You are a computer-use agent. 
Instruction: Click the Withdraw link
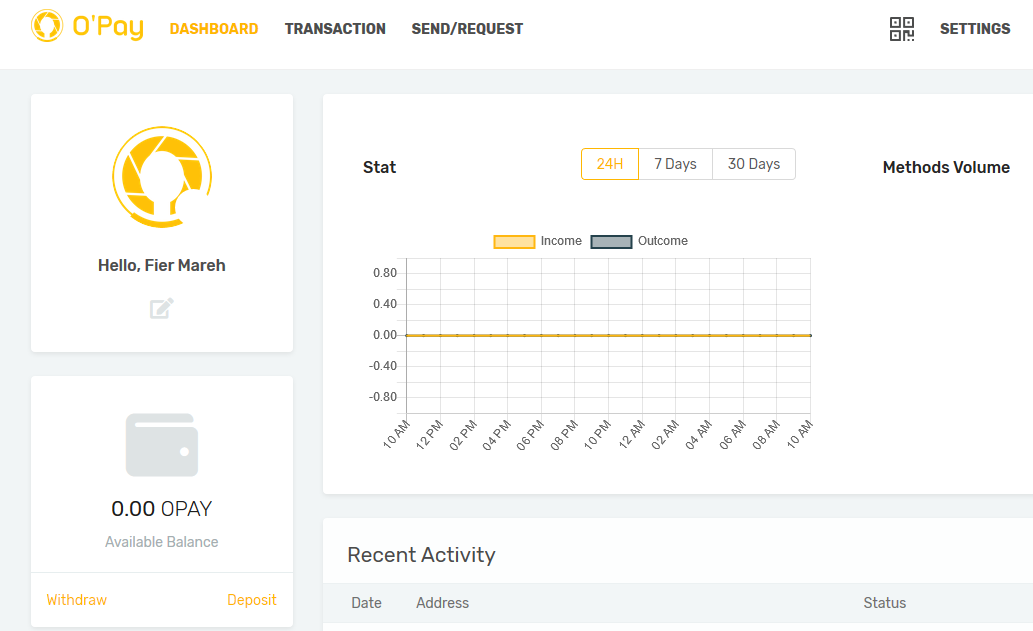click(x=77, y=600)
